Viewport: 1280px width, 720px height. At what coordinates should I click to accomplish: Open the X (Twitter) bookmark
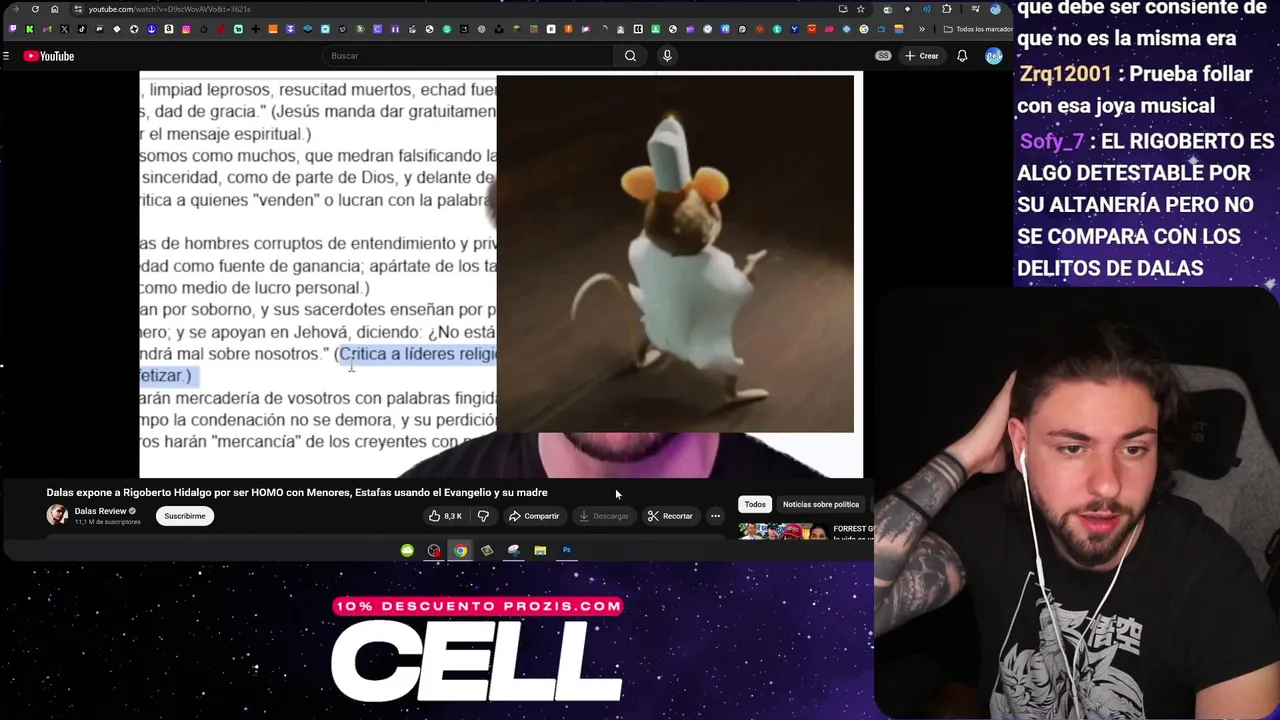pyautogui.click(x=64, y=29)
